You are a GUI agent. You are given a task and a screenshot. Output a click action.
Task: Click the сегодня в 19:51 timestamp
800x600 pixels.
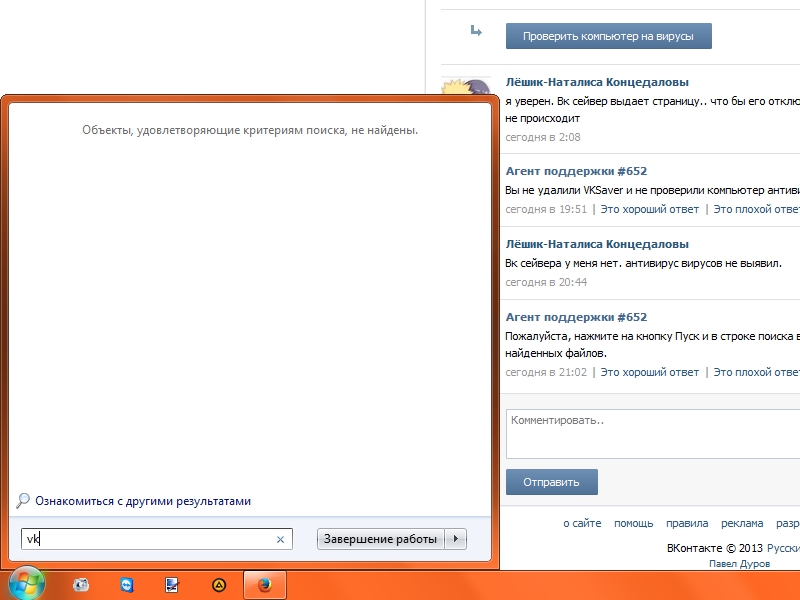point(546,209)
